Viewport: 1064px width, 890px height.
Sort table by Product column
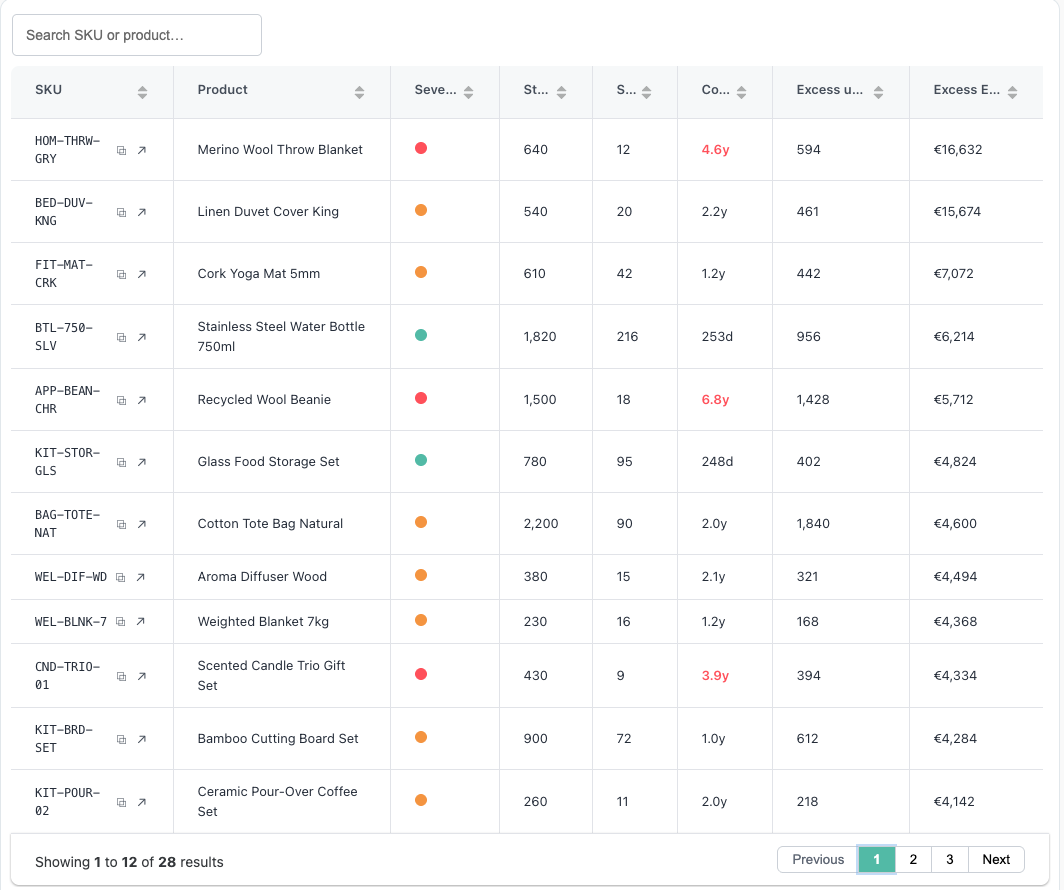pyautogui.click(x=359, y=92)
